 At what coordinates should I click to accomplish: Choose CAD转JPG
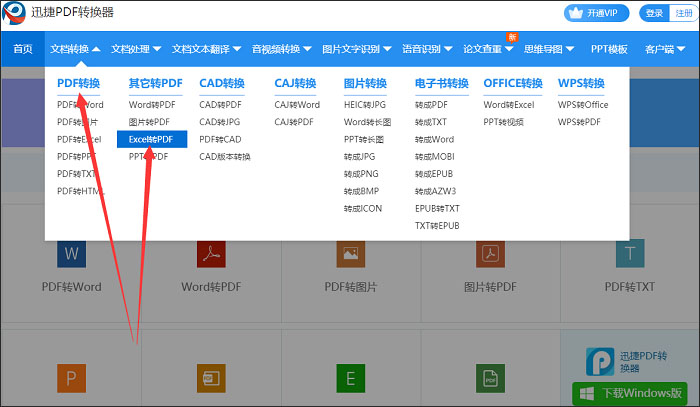click(x=219, y=122)
